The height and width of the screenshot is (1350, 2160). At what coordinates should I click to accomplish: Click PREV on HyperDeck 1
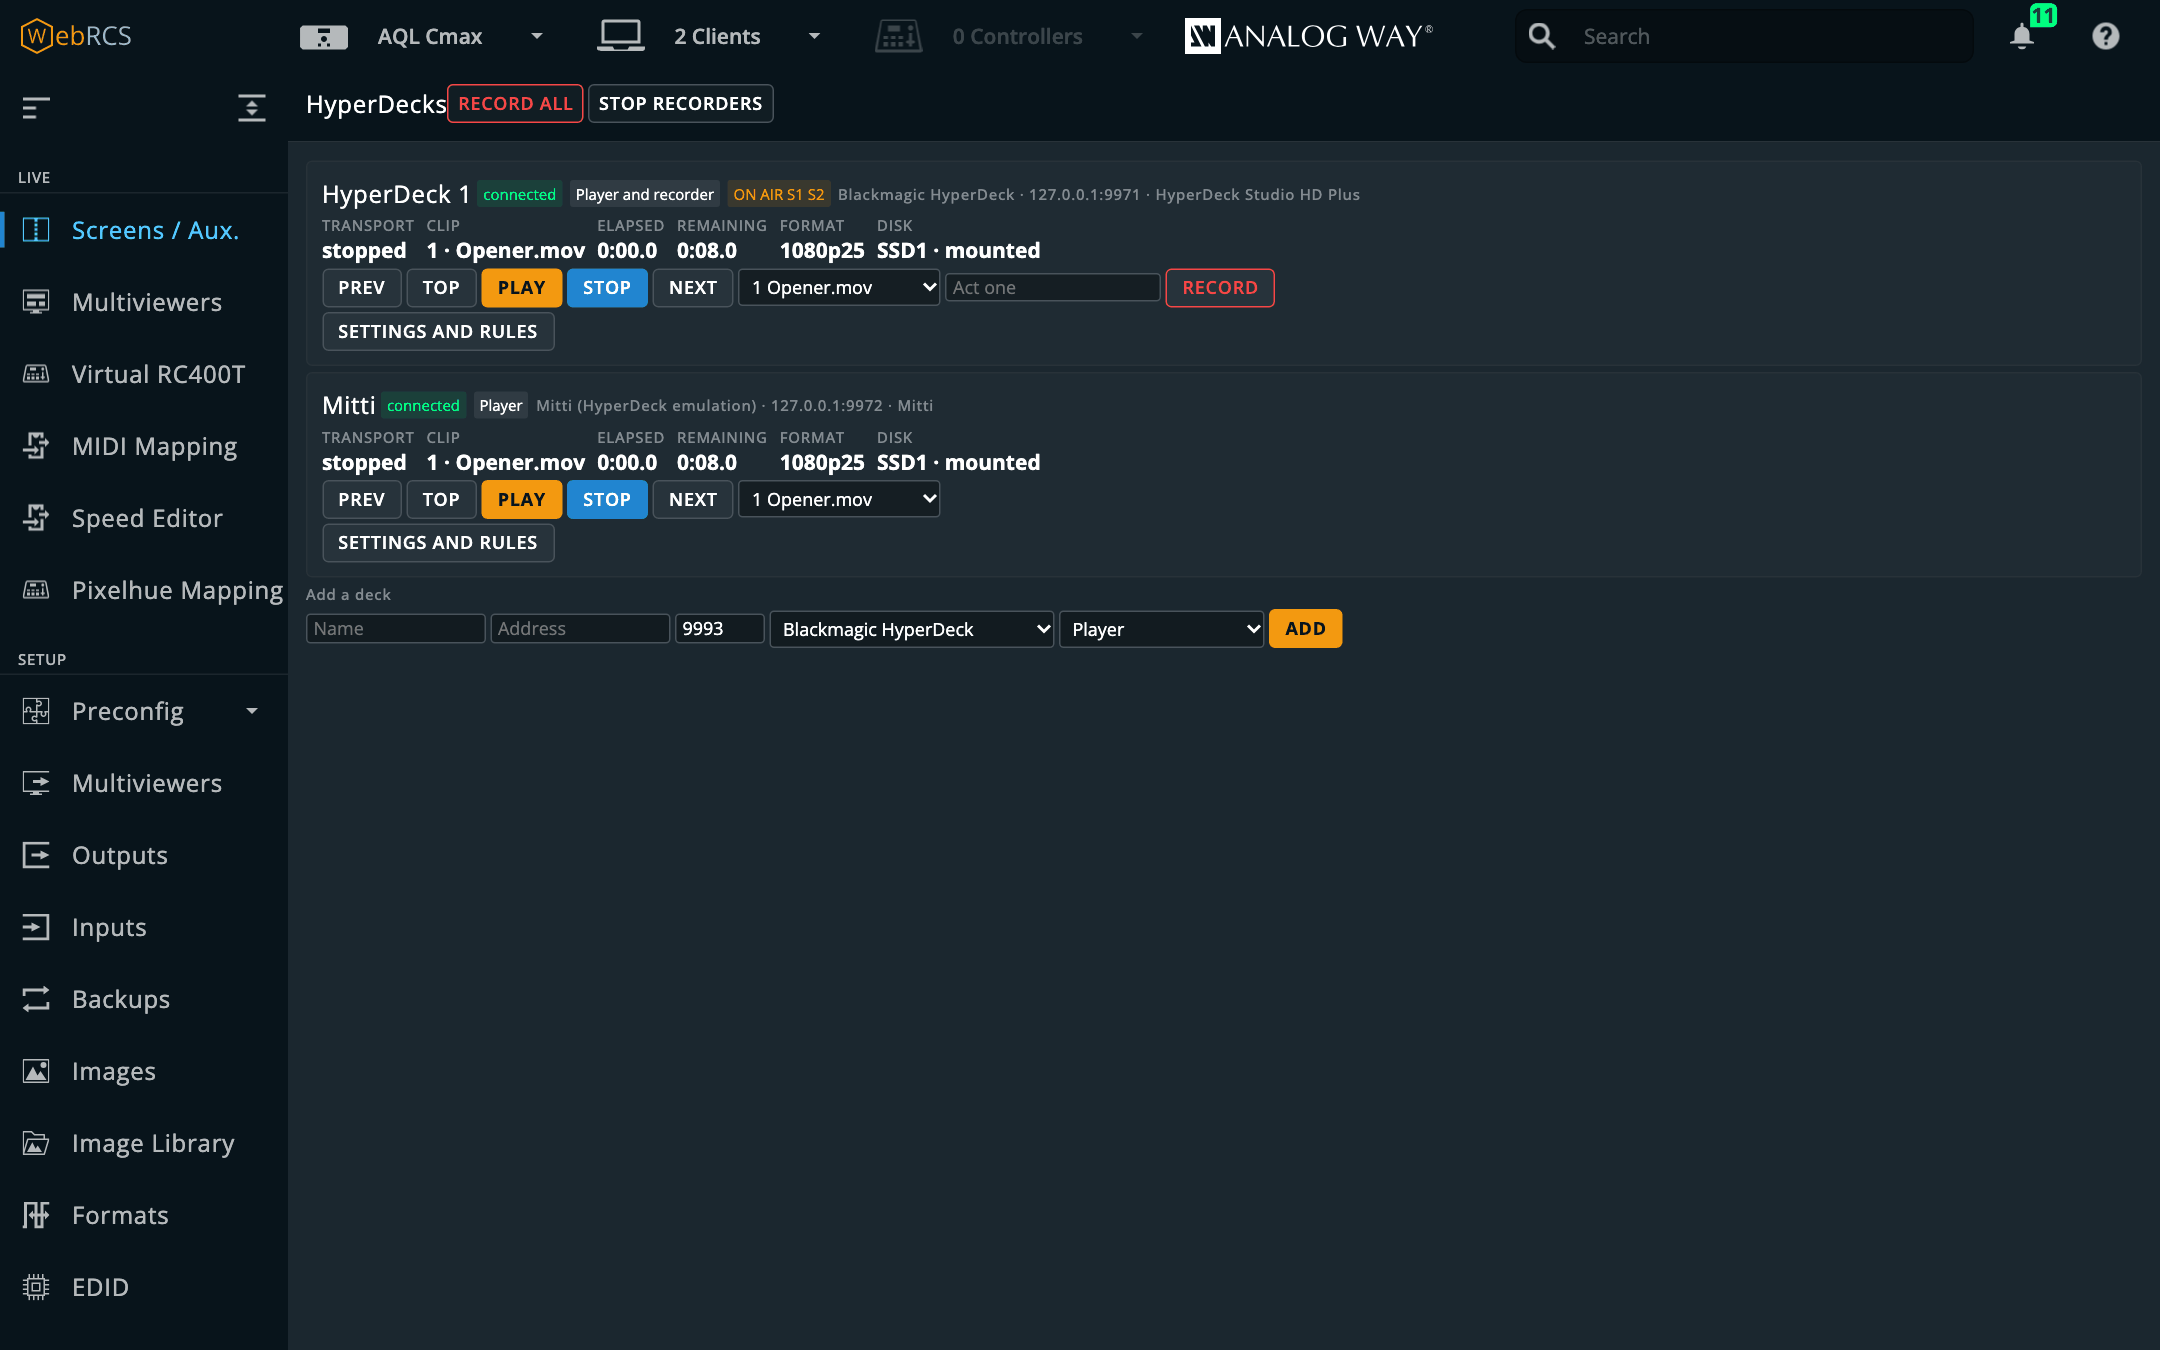(362, 288)
